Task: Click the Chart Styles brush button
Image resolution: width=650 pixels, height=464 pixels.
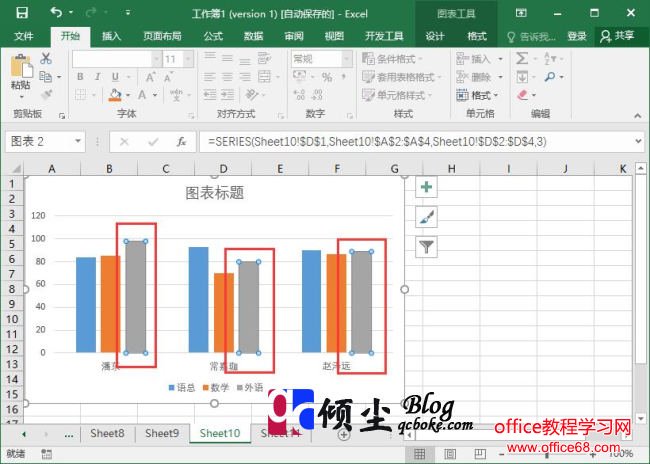Action: (x=426, y=217)
